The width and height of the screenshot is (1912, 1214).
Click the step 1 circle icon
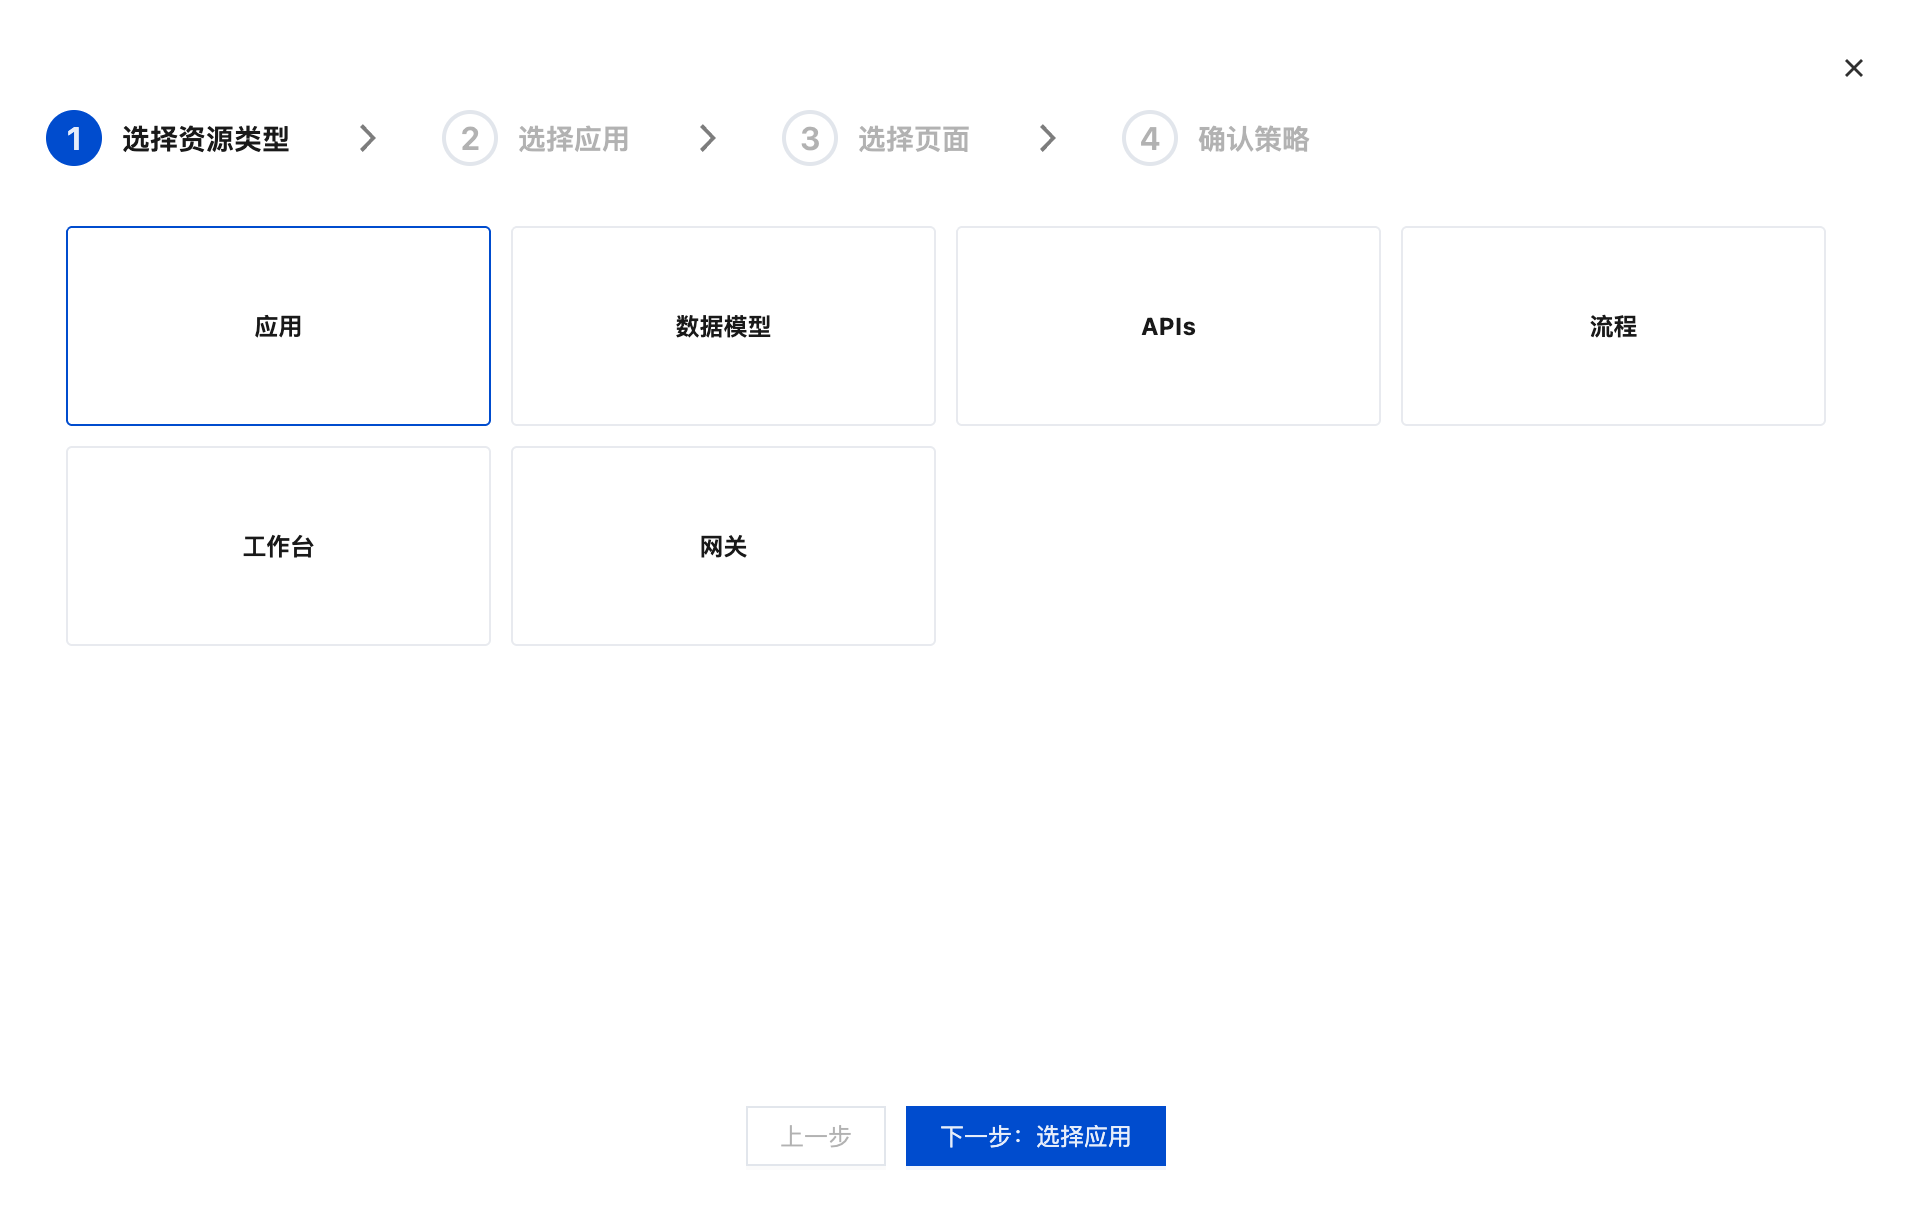pyautogui.click(x=73, y=138)
